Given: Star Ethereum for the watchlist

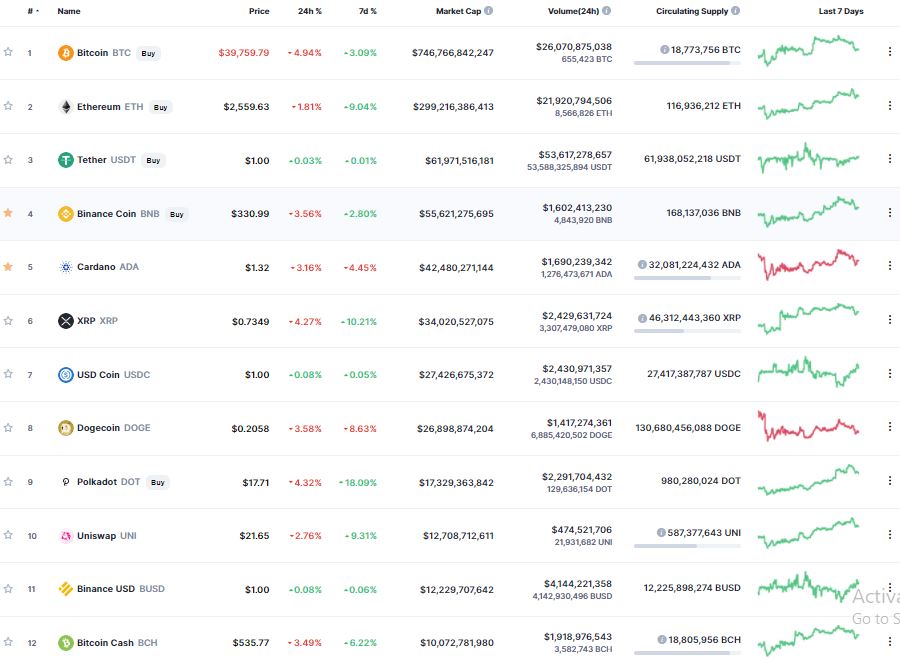Looking at the screenshot, I should tap(8, 106).
